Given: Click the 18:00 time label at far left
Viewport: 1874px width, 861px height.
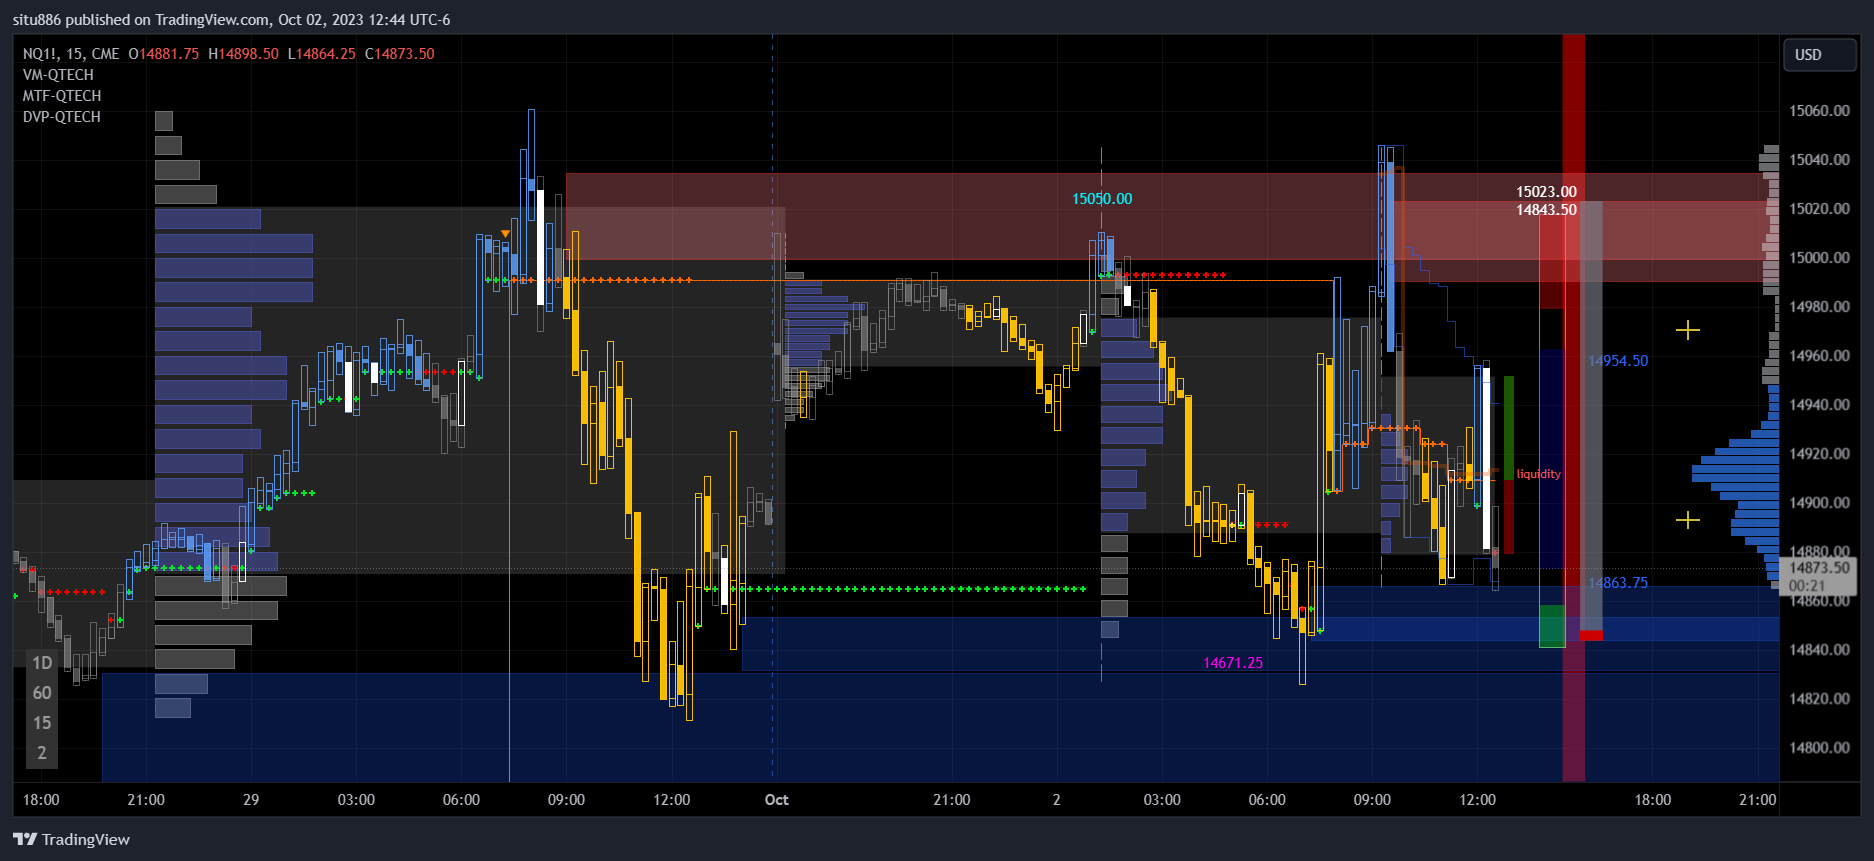Looking at the screenshot, I should pyautogui.click(x=41, y=800).
